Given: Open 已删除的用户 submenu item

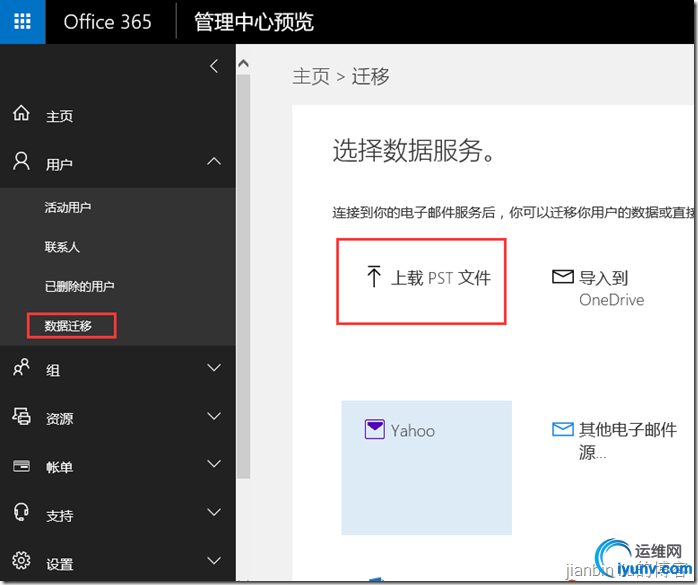Looking at the screenshot, I should click(x=79, y=286).
